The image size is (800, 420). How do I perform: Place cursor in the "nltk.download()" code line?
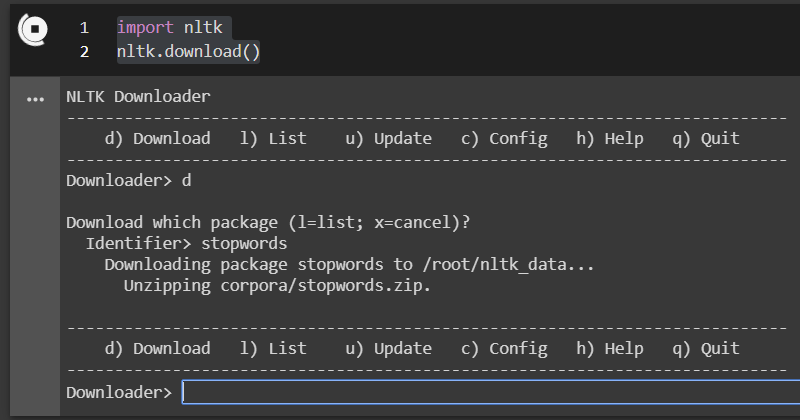coord(188,51)
